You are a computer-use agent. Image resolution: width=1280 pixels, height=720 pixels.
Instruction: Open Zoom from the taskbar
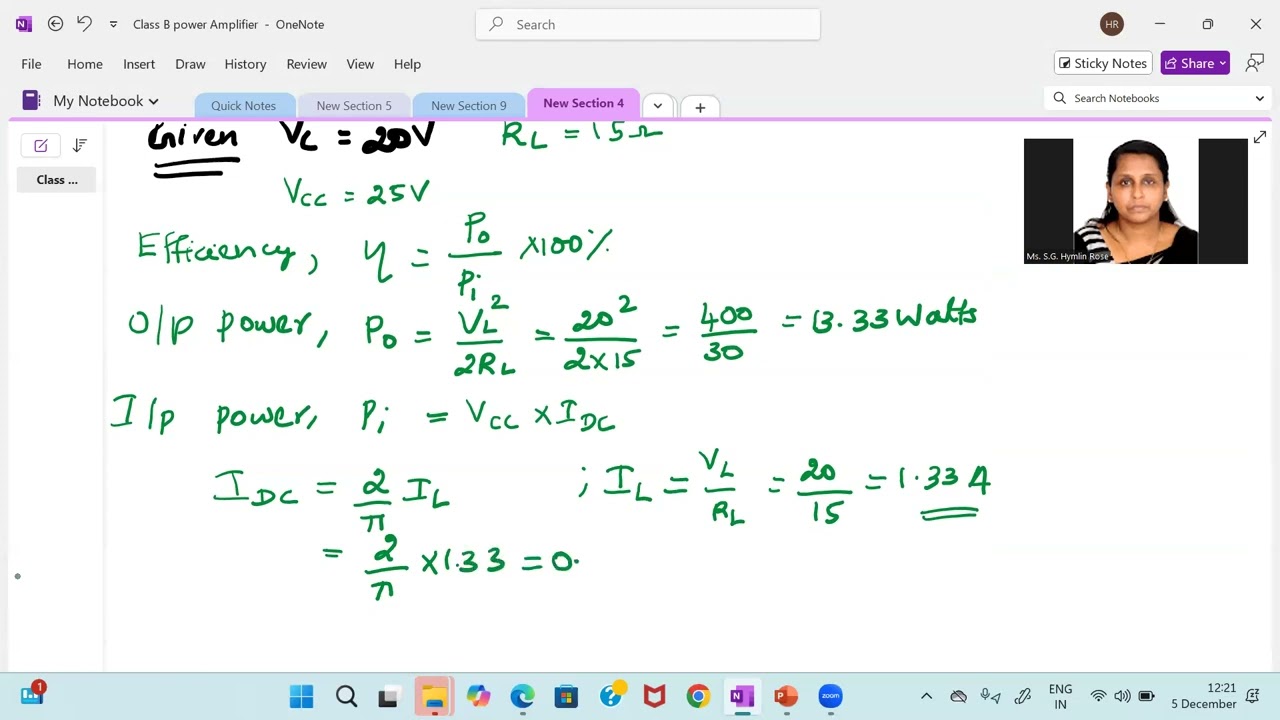[x=830, y=696]
